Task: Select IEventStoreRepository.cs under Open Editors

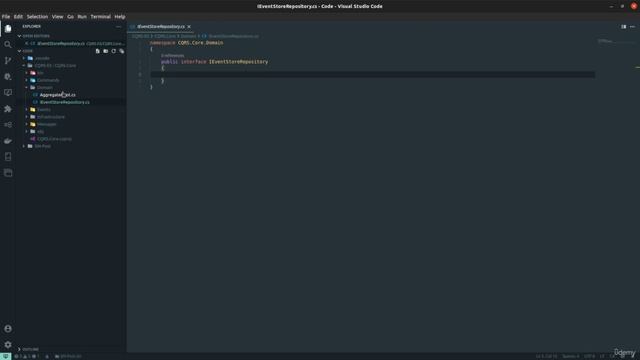Action: (61, 43)
